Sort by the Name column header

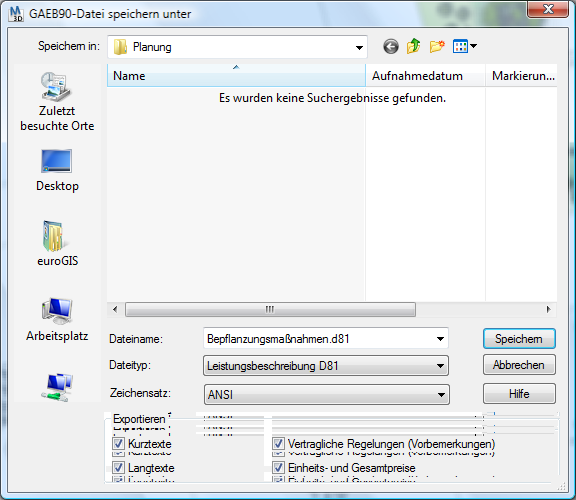tap(236, 76)
